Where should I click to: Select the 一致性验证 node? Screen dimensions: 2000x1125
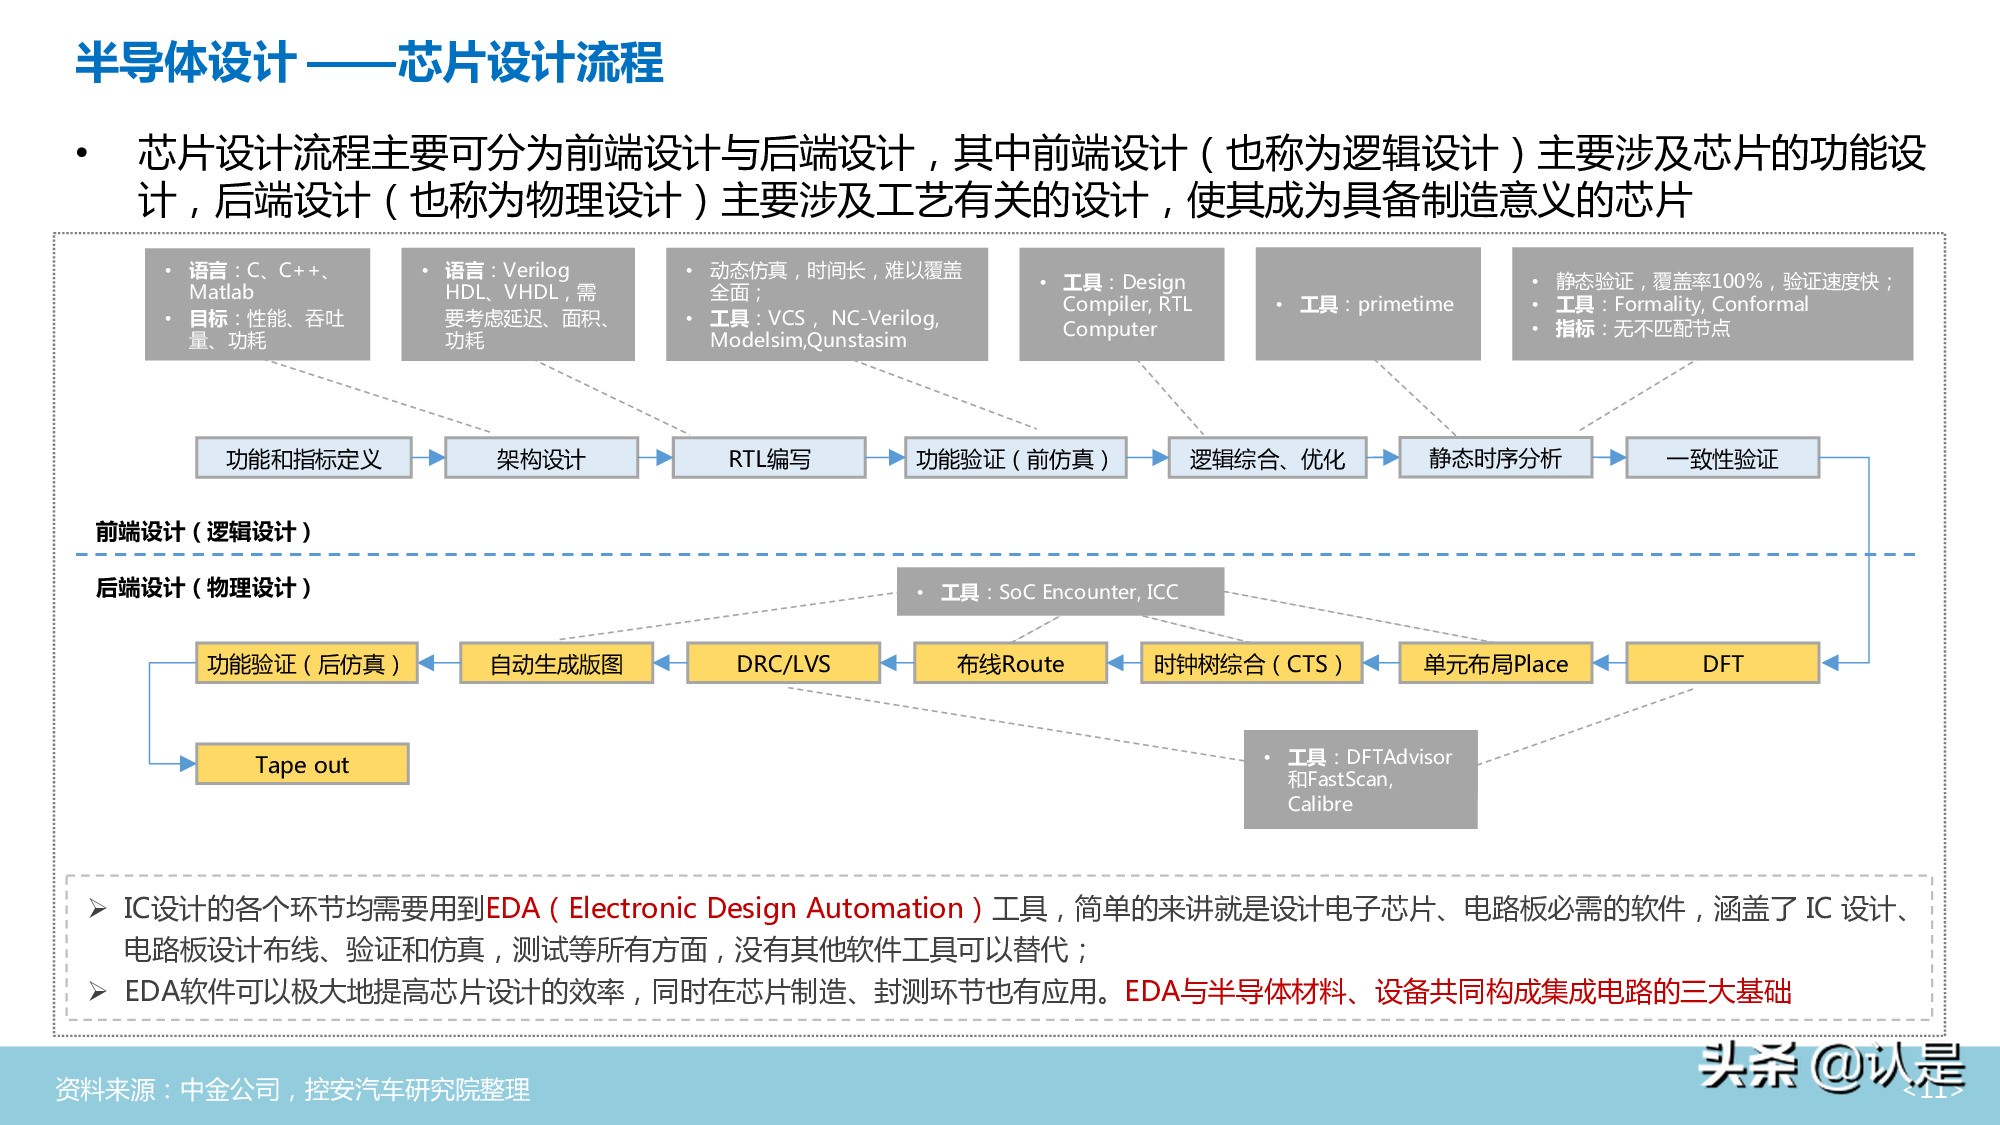(1721, 458)
